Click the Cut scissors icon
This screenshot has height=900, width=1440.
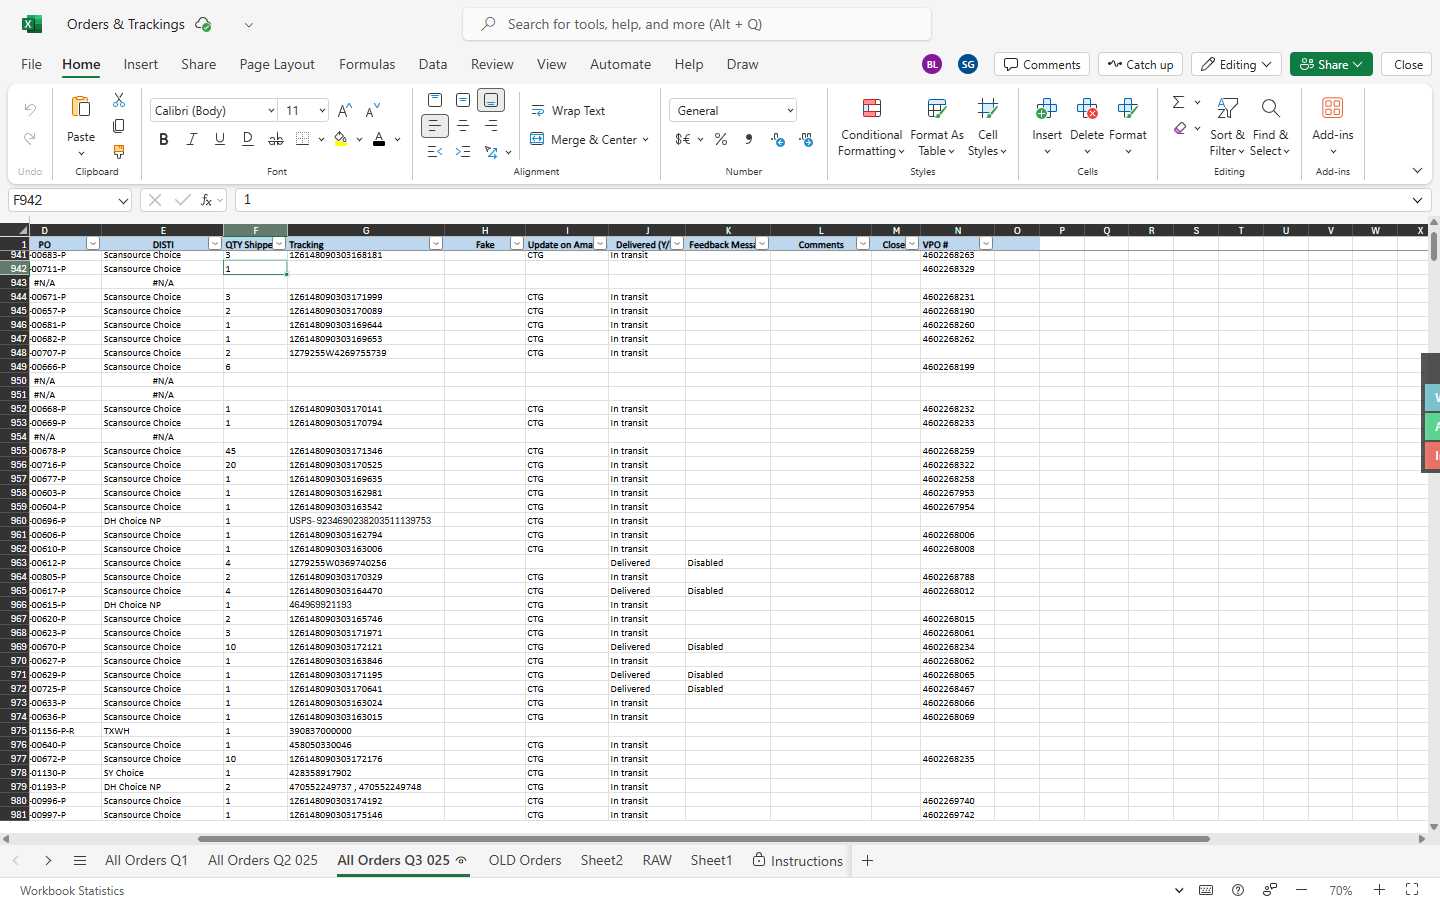point(119,100)
